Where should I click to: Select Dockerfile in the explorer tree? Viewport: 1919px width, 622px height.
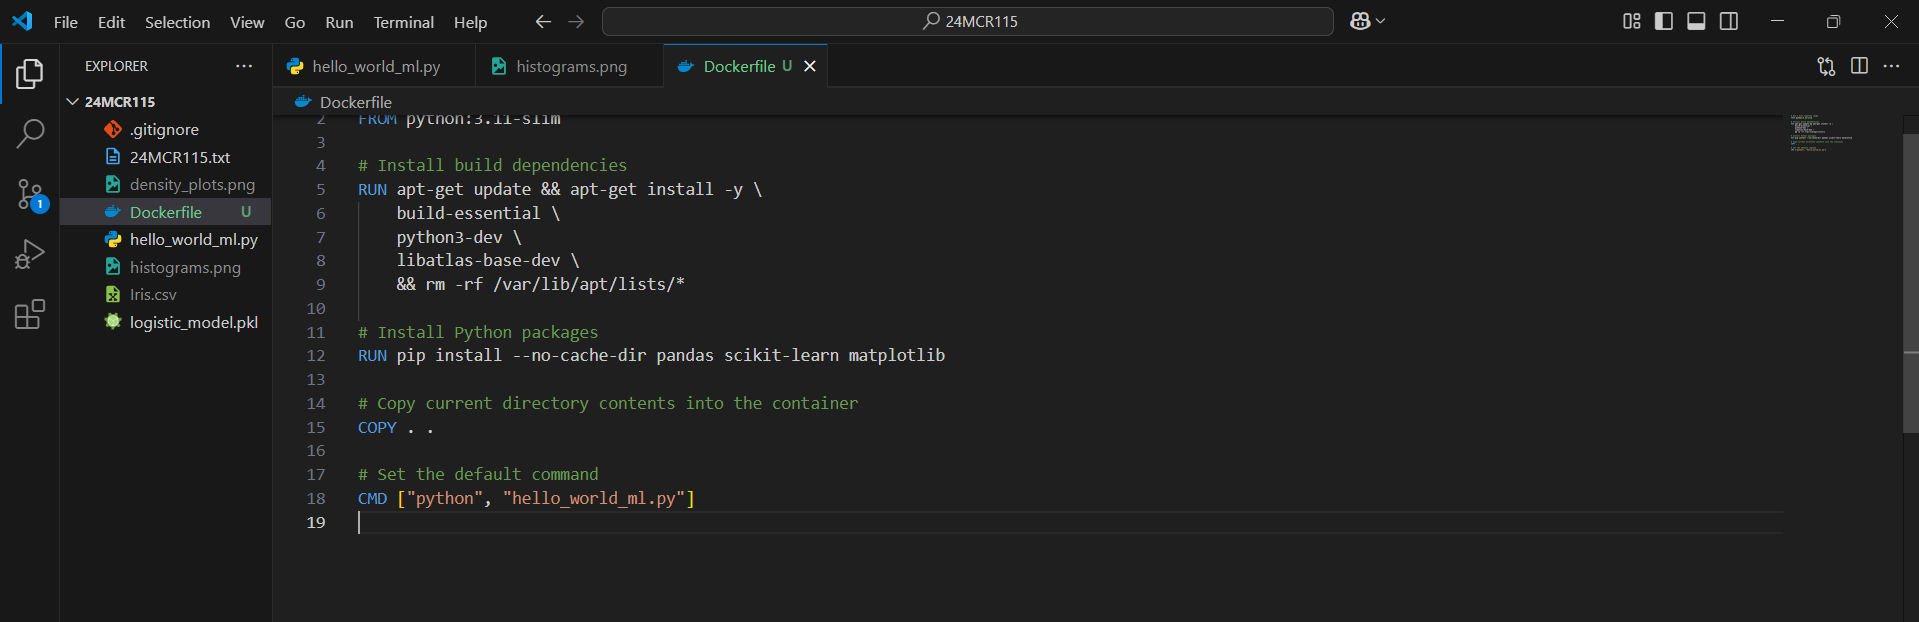[166, 212]
